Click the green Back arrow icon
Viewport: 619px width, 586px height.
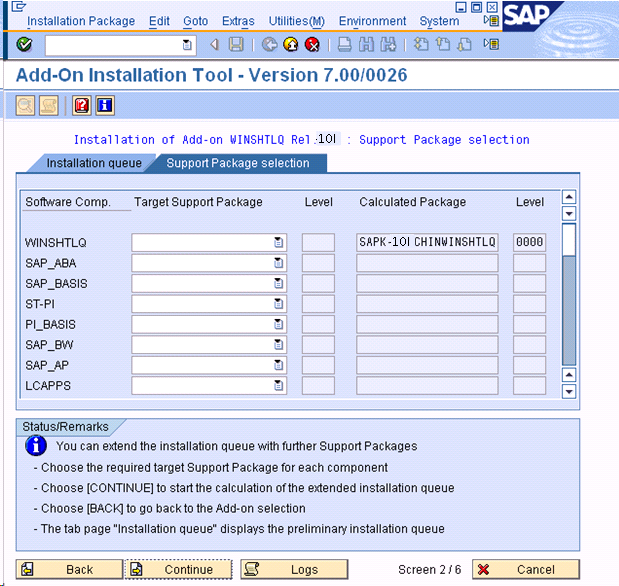[270, 45]
